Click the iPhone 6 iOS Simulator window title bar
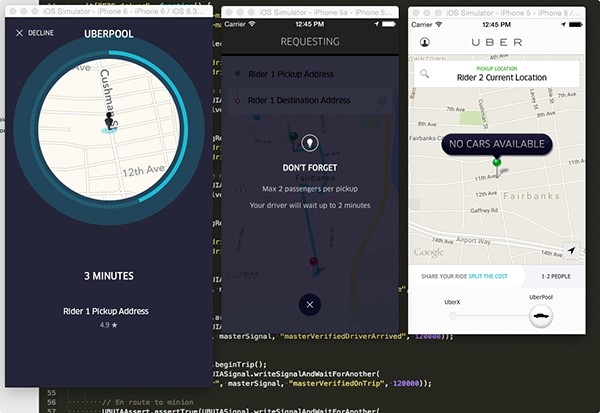Screen dimensions: 600x413 click(x=109, y=11)
